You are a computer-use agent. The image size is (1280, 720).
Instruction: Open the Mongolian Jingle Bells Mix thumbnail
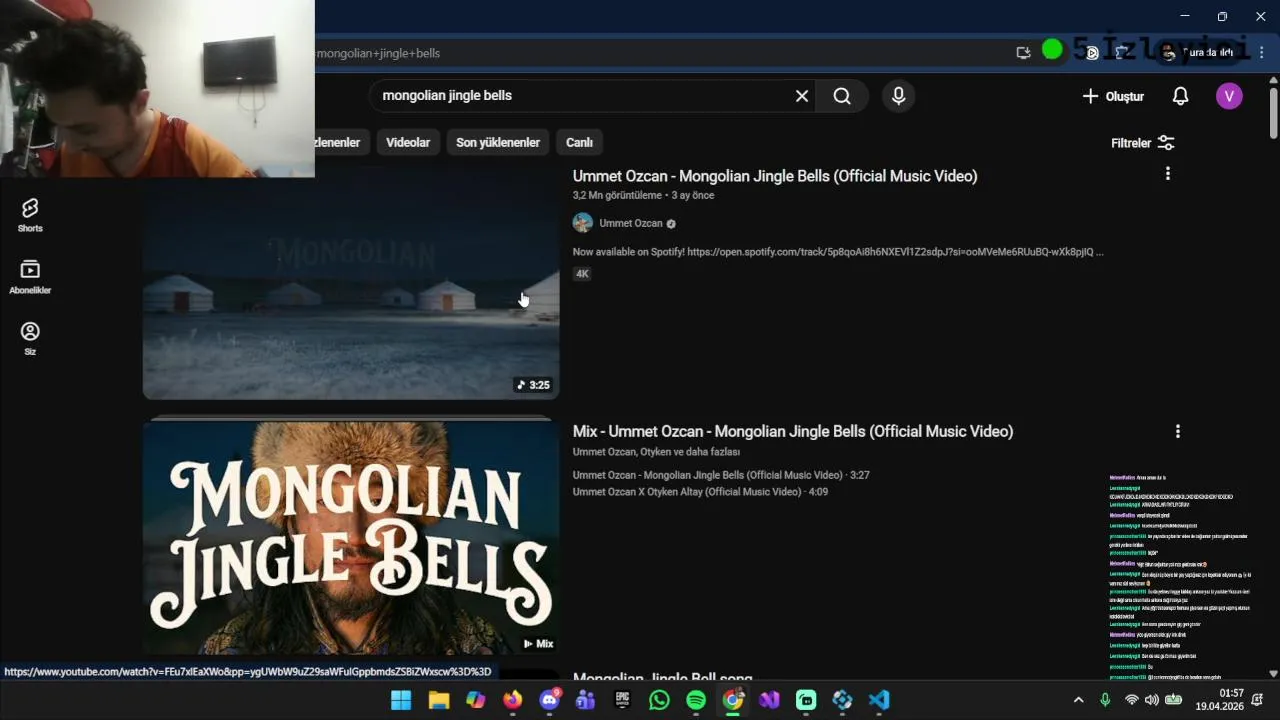351,537
